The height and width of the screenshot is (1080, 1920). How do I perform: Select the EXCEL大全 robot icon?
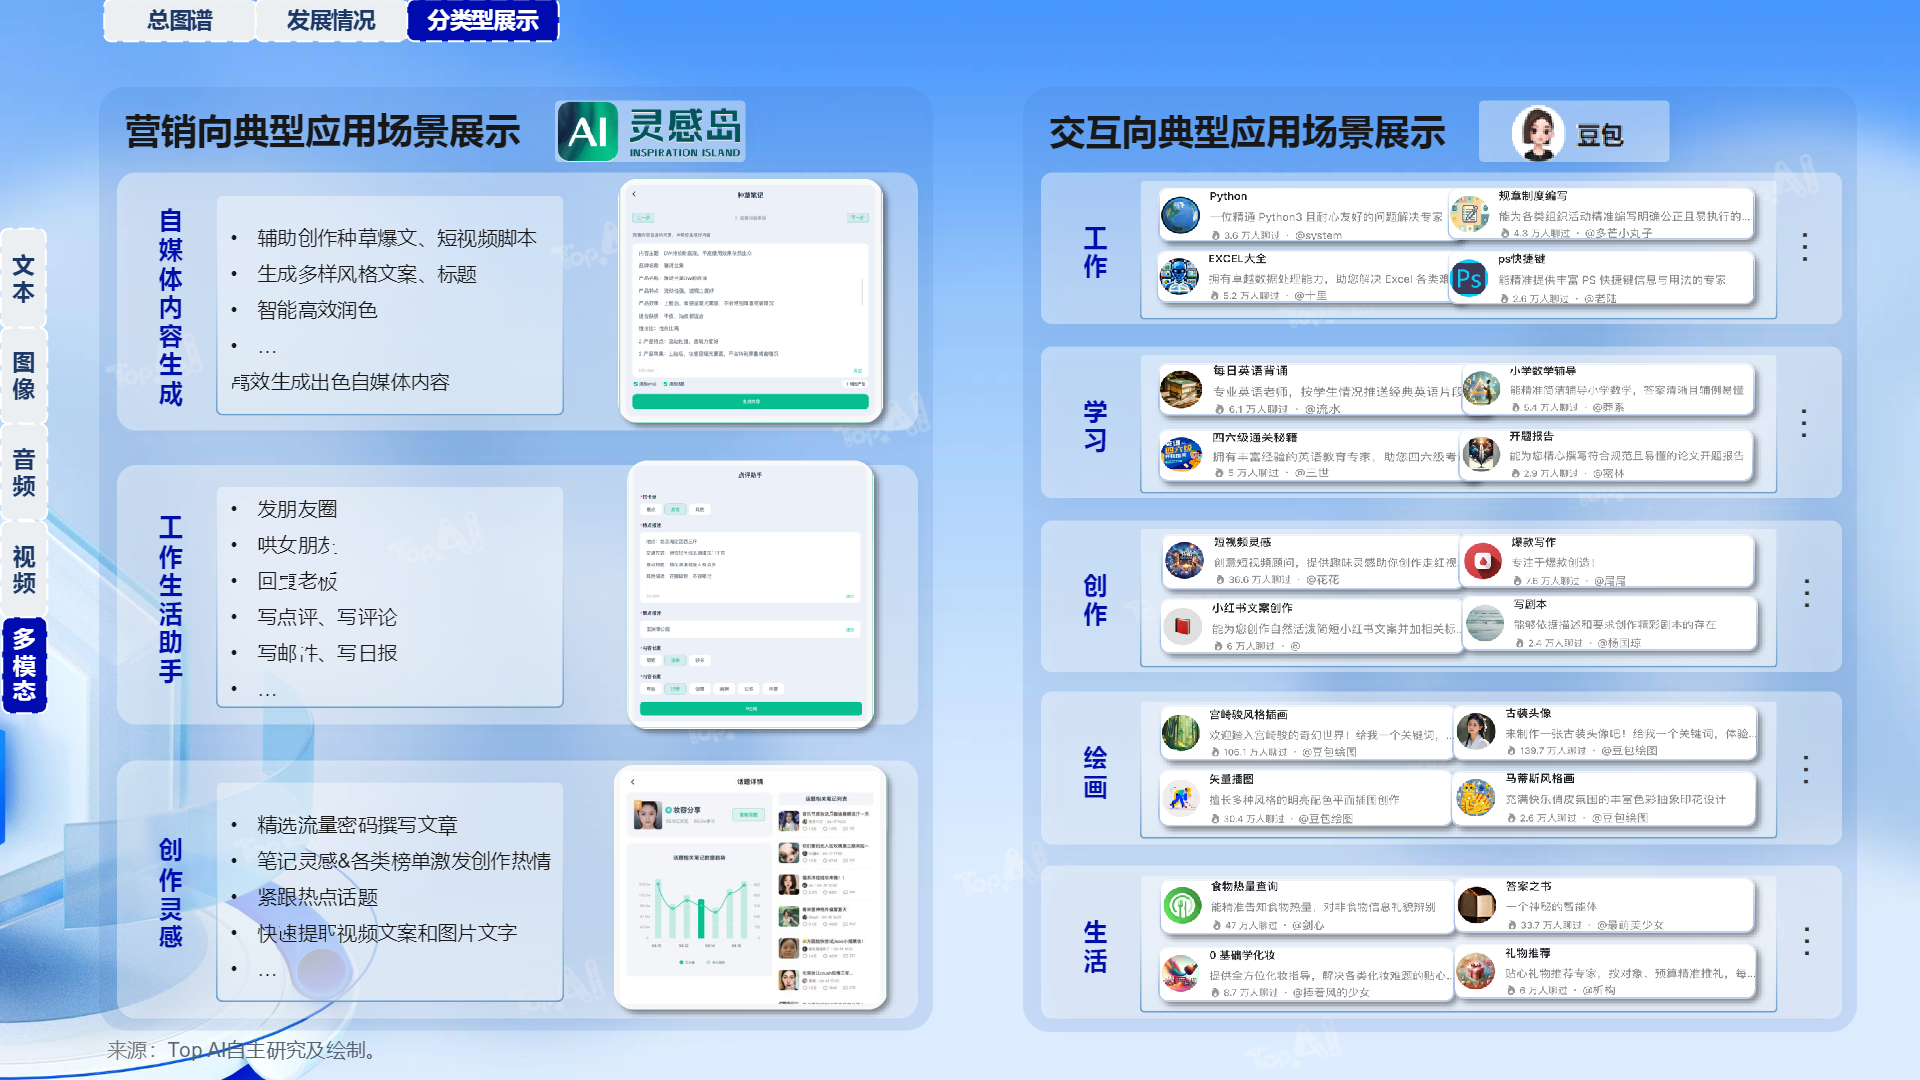pos(1179,276)
